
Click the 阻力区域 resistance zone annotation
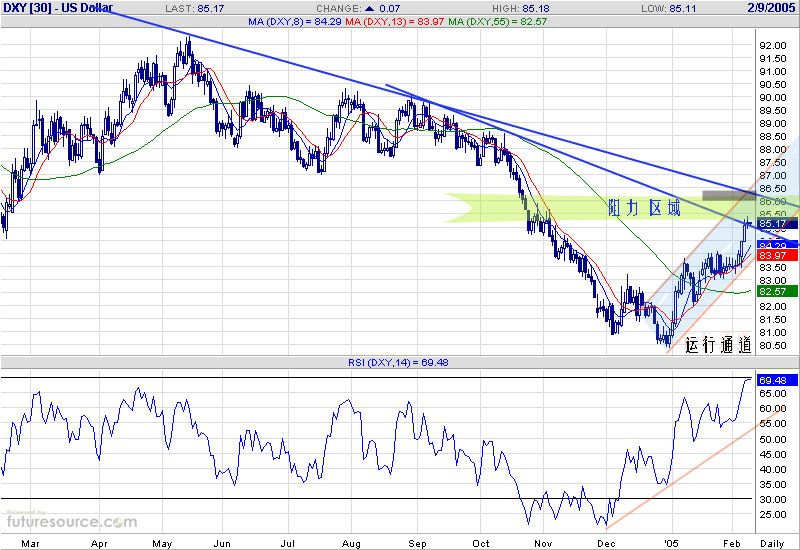pyautogui.click(x=643, y=208)
